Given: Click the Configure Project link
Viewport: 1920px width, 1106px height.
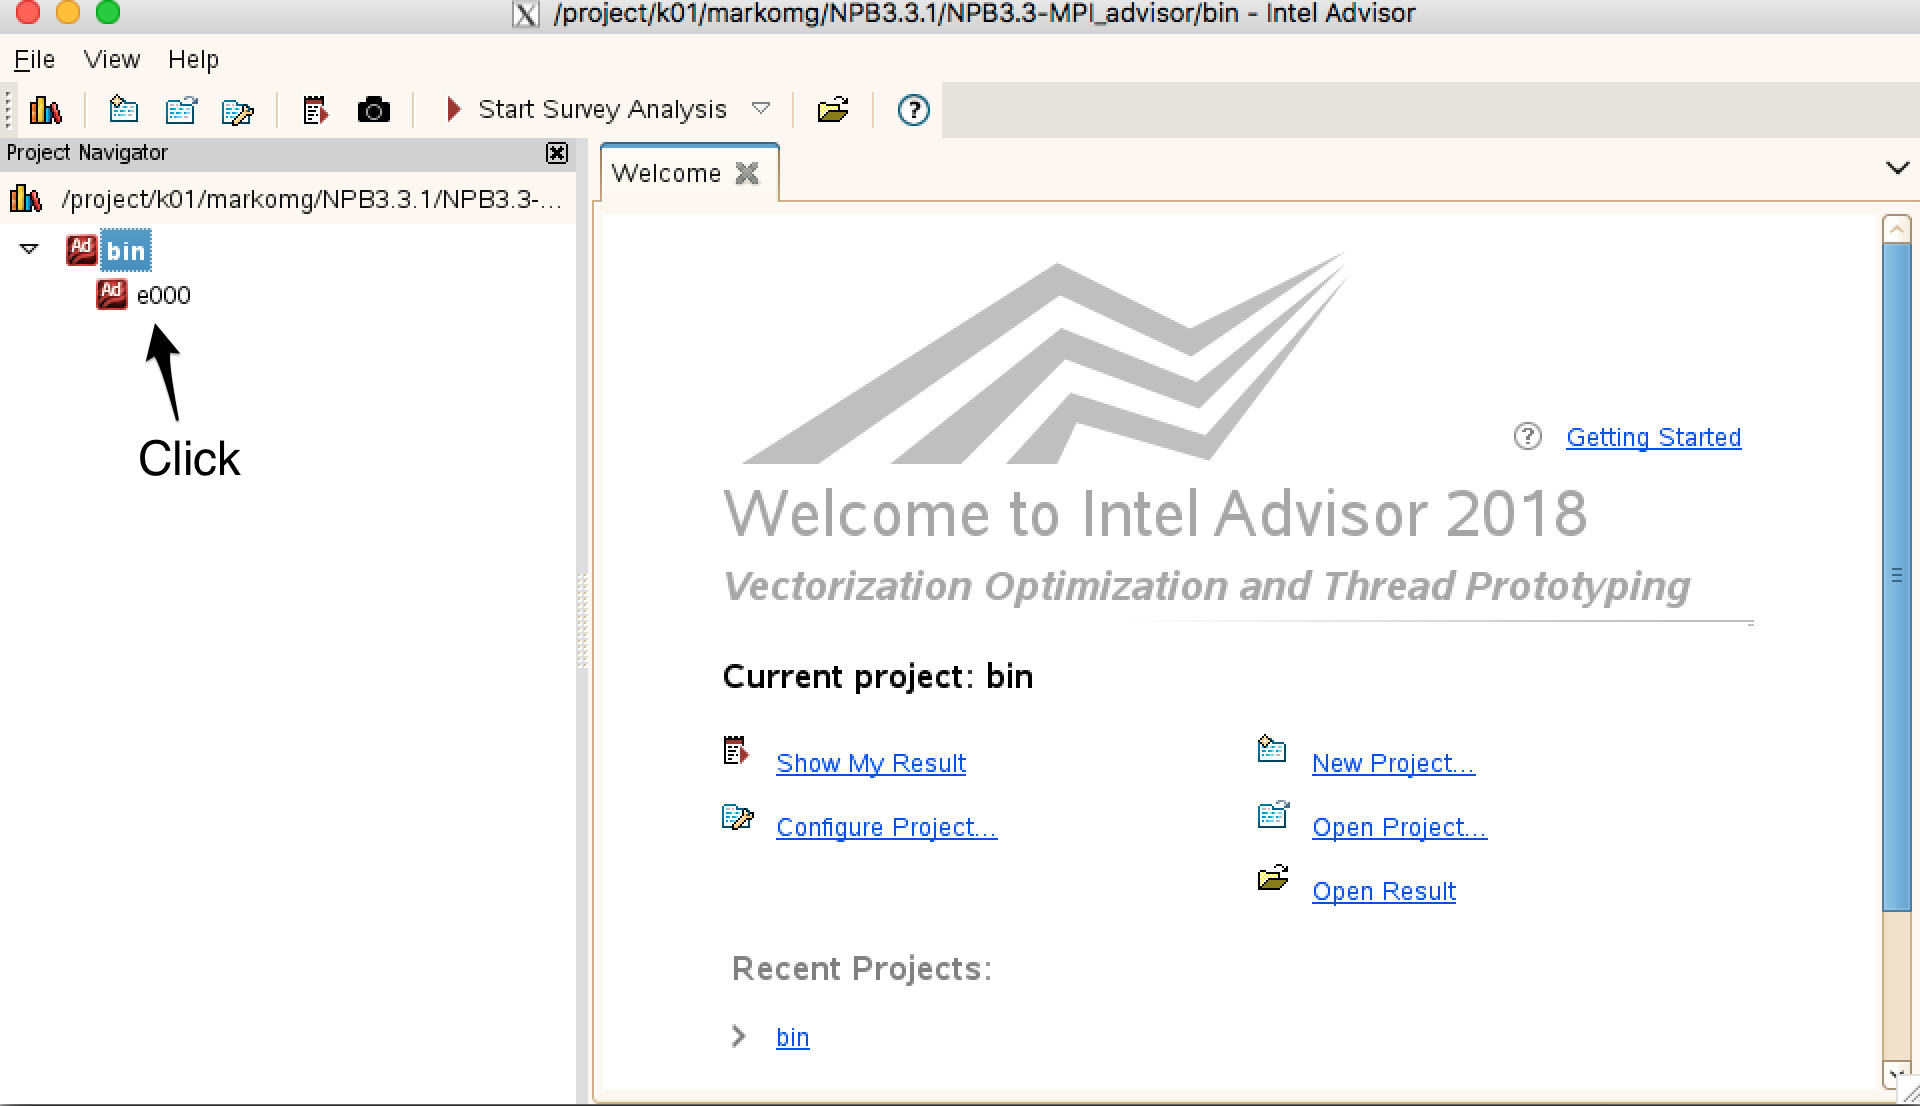Looking at the screenshot, I should [x=886, y=827].
